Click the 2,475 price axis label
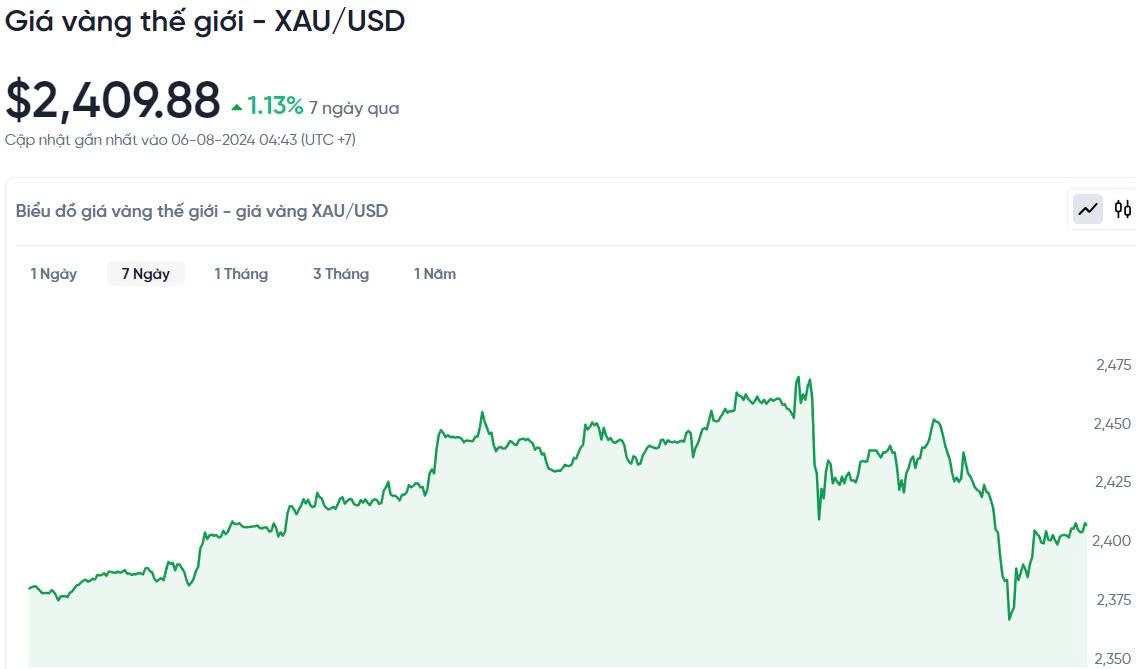 1113,365
